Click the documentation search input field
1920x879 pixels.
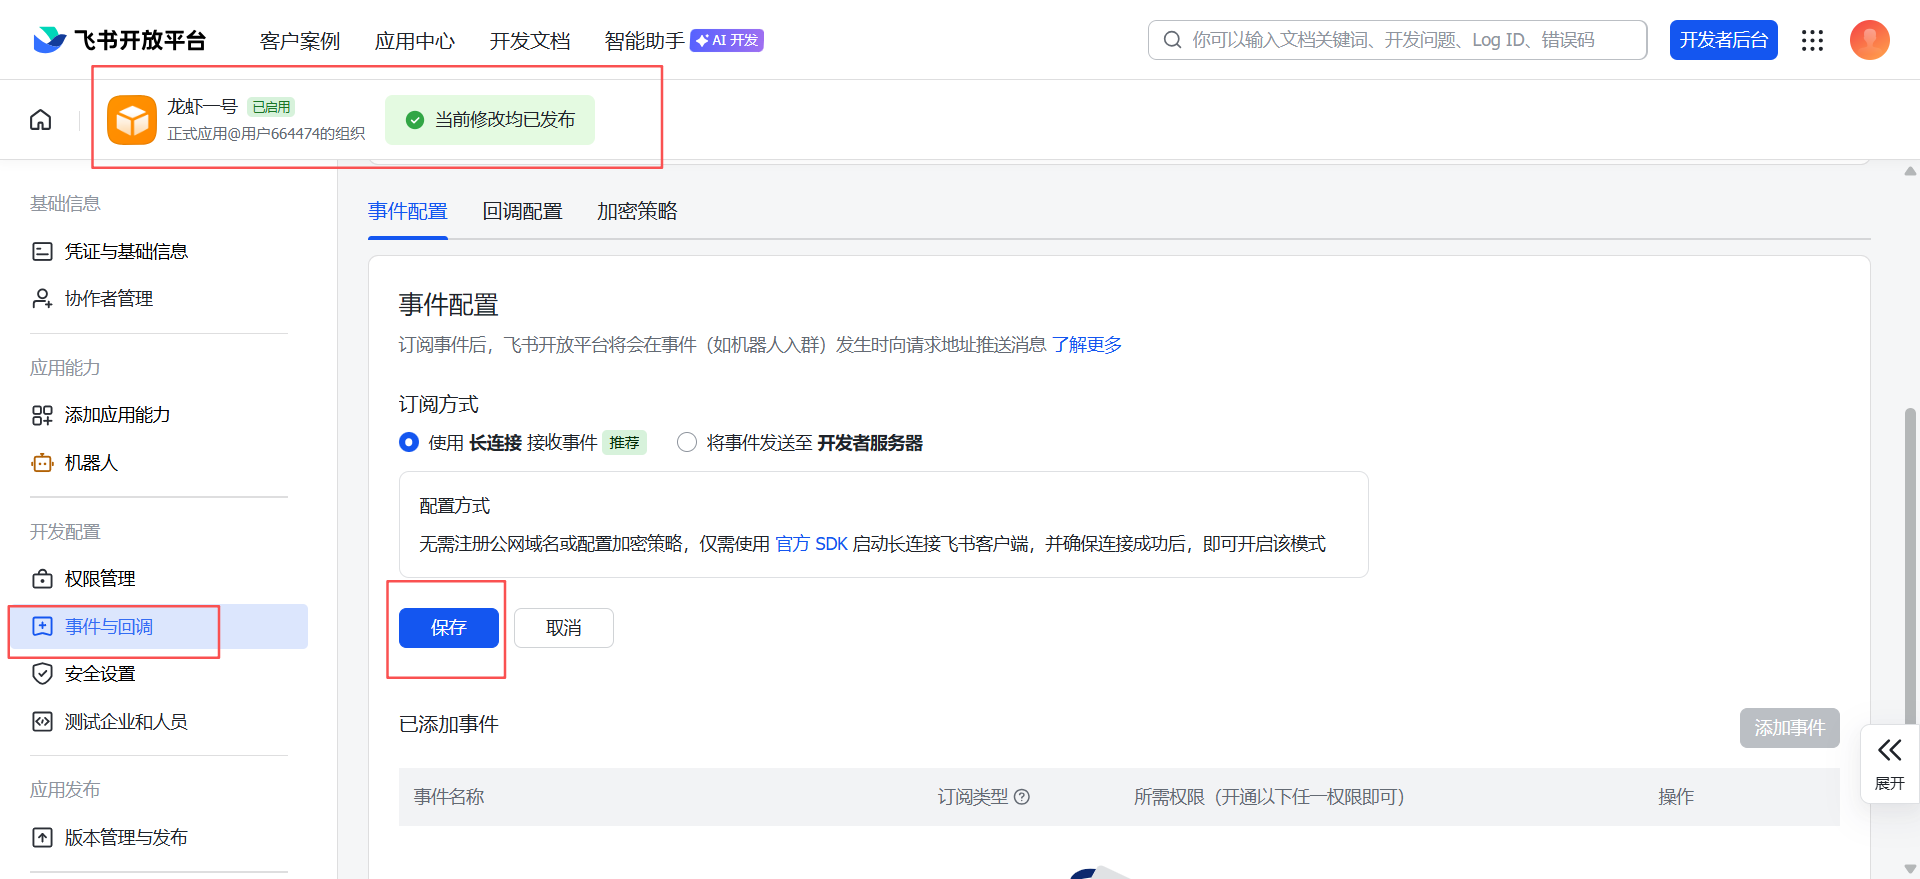click(1398, 40)
